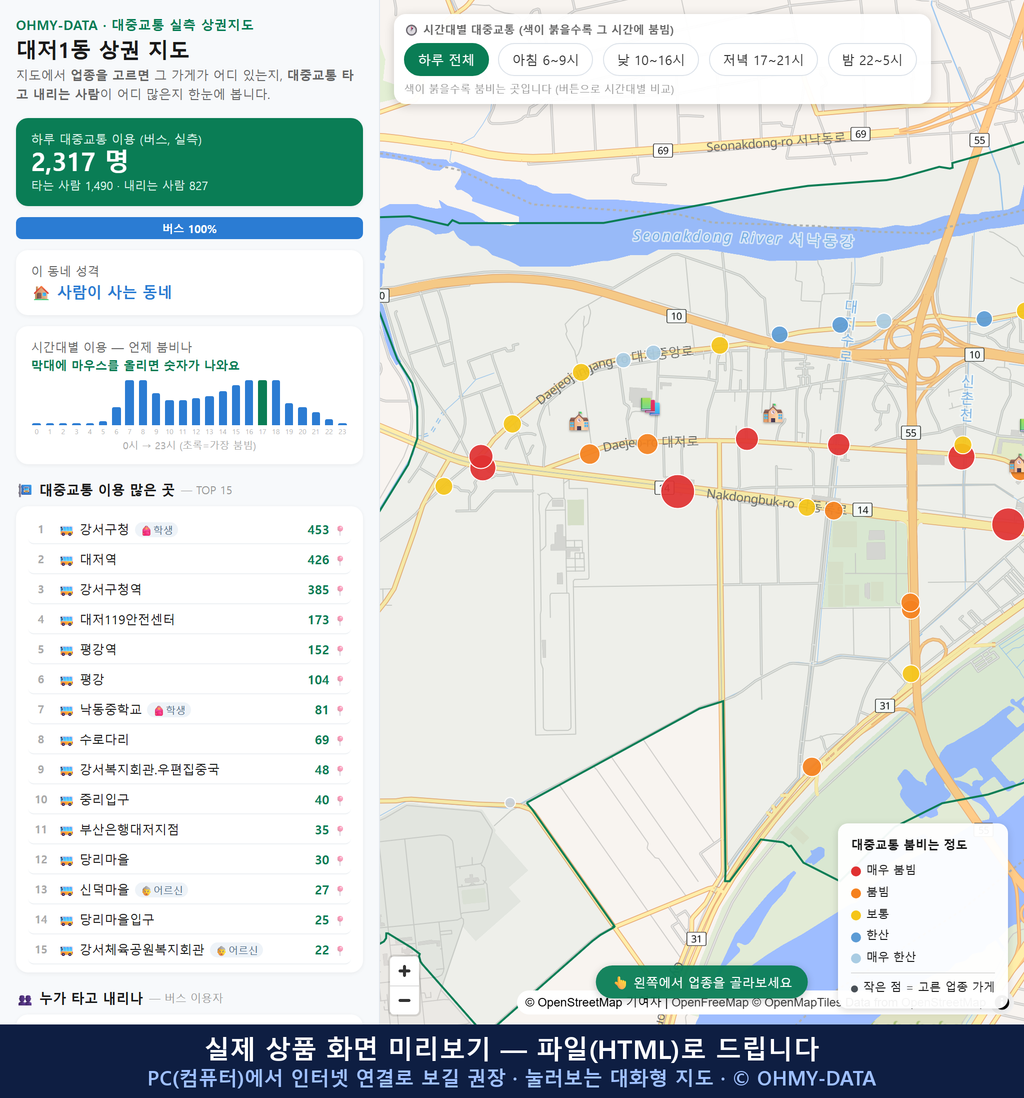Viewport: 1024px width, 1098px height.
Task: Click the red 매우 붐빔 legend dot
Action: (855, 870)
